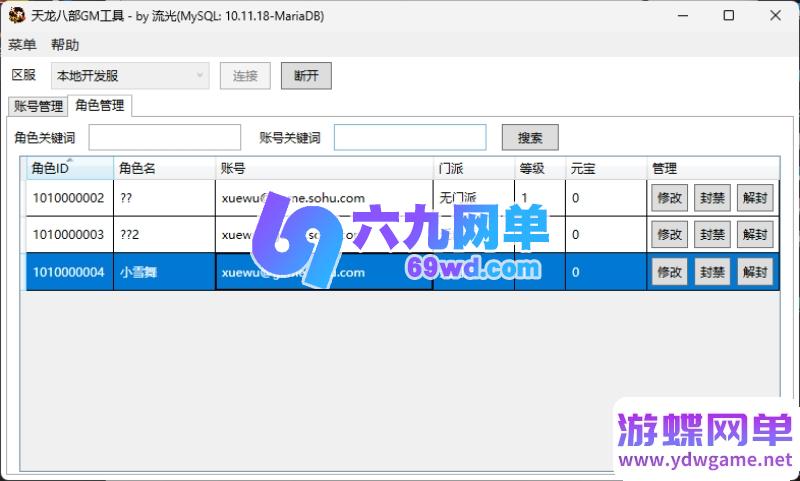This screenshot has width=800, height=481.
Task: Click 封禁 for character 1010000003
Action: pos(712,235)
